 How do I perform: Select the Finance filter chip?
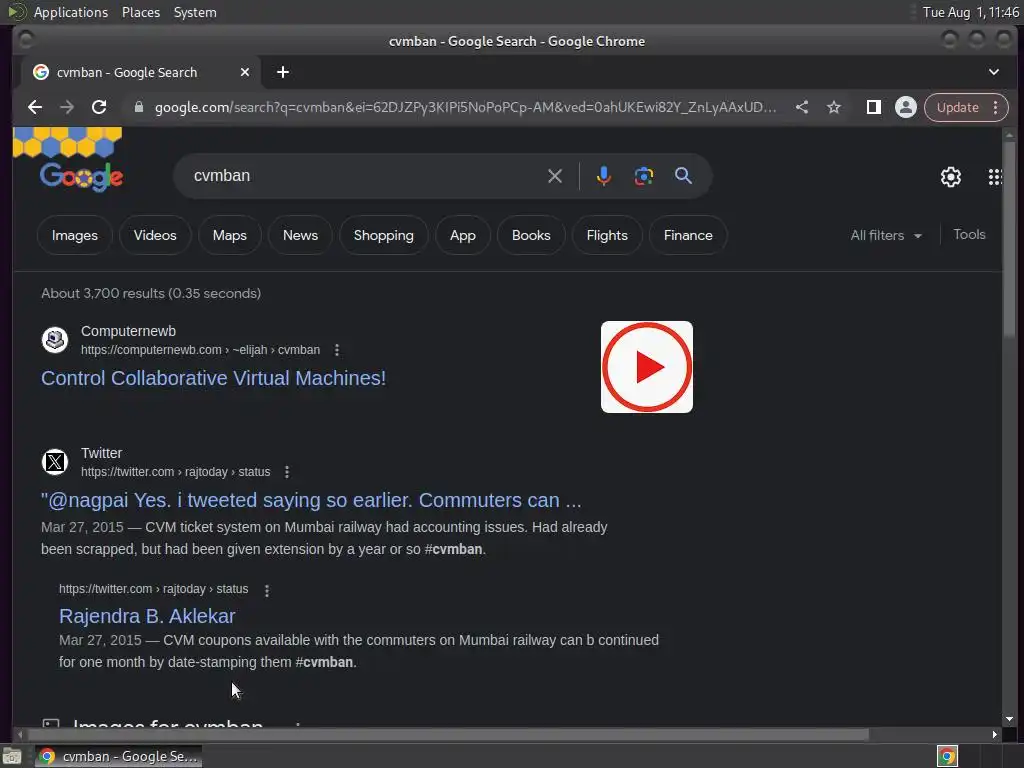tap(688, 235)
